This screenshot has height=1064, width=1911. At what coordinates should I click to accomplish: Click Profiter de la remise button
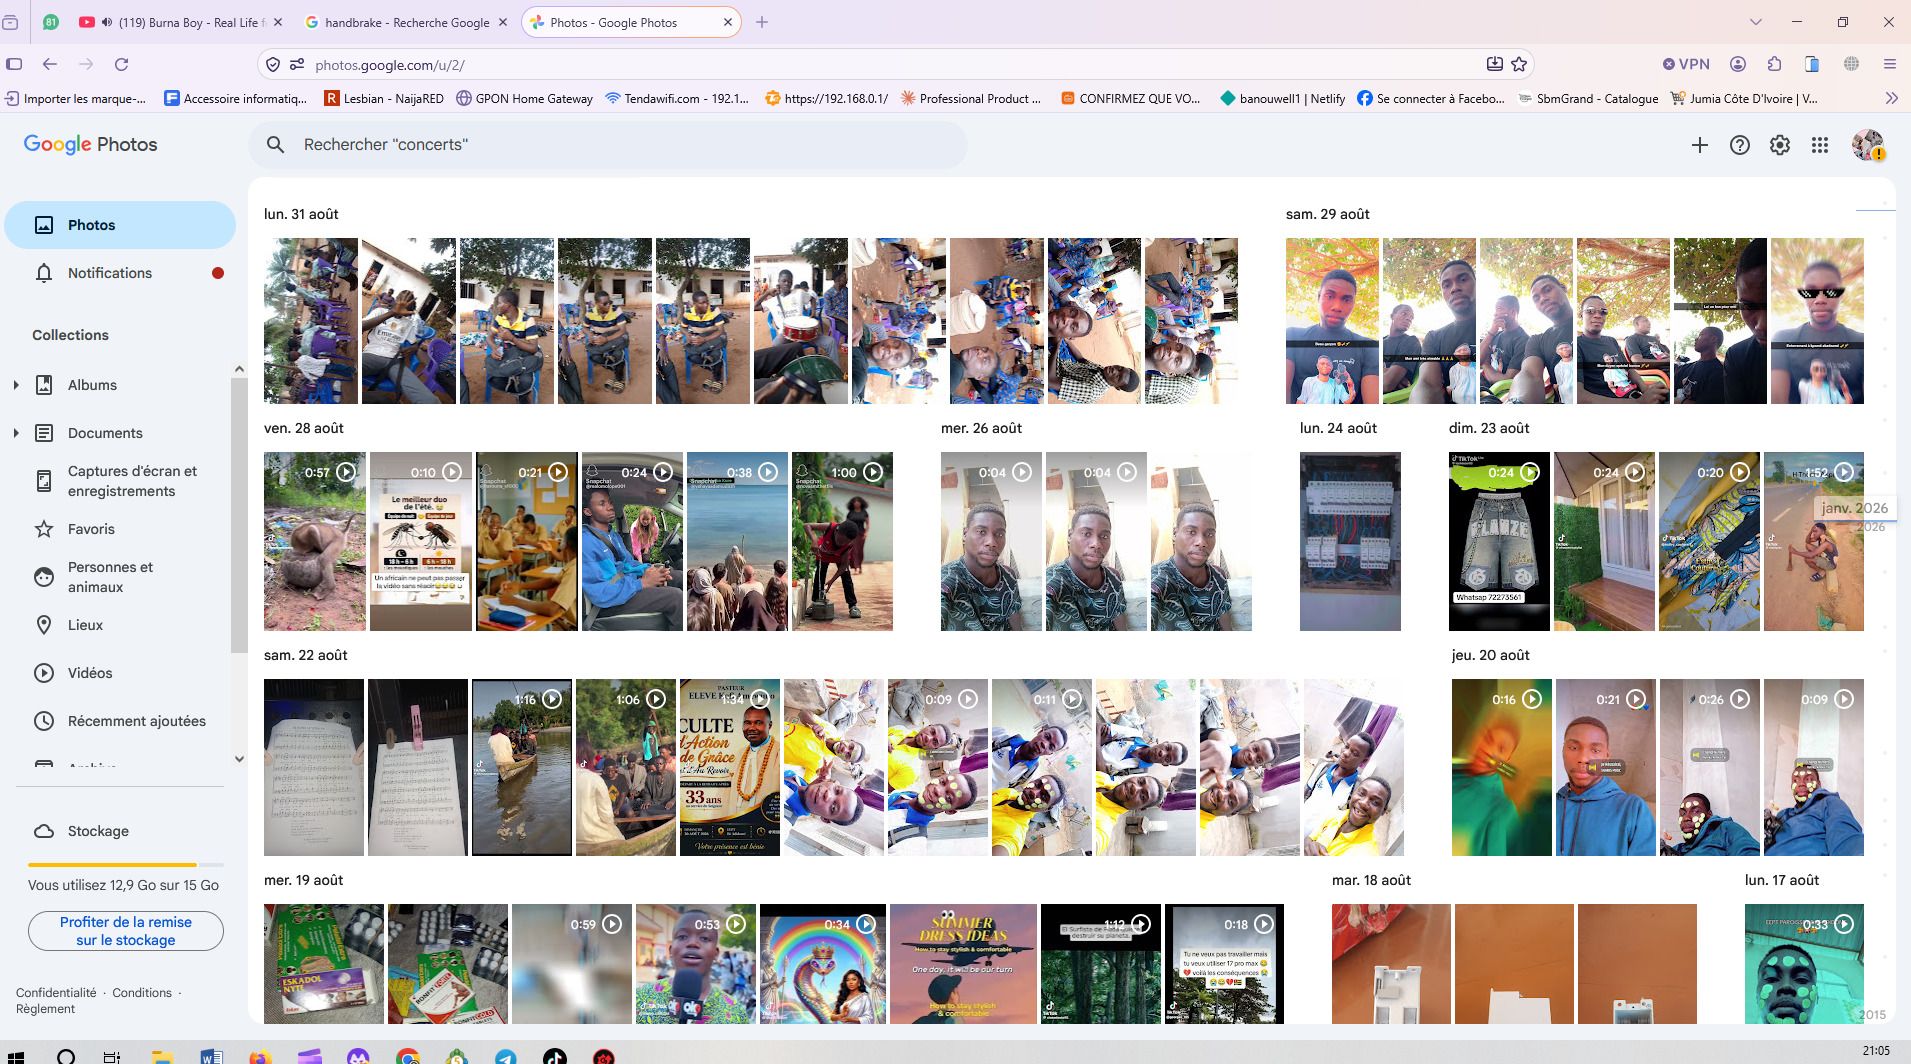pyautogui.click(x=126, y=931)
